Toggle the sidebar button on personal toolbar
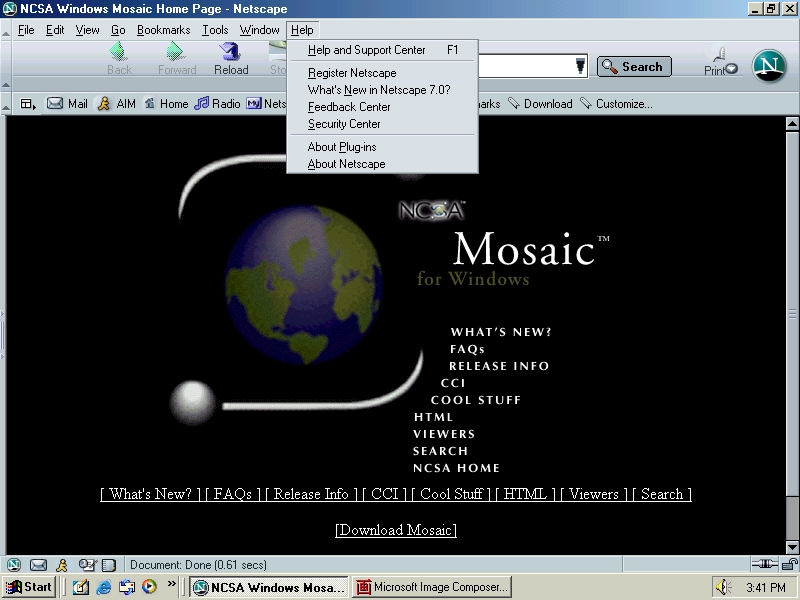800x600 pixels. pyautogui.click(x=28, y=104)
